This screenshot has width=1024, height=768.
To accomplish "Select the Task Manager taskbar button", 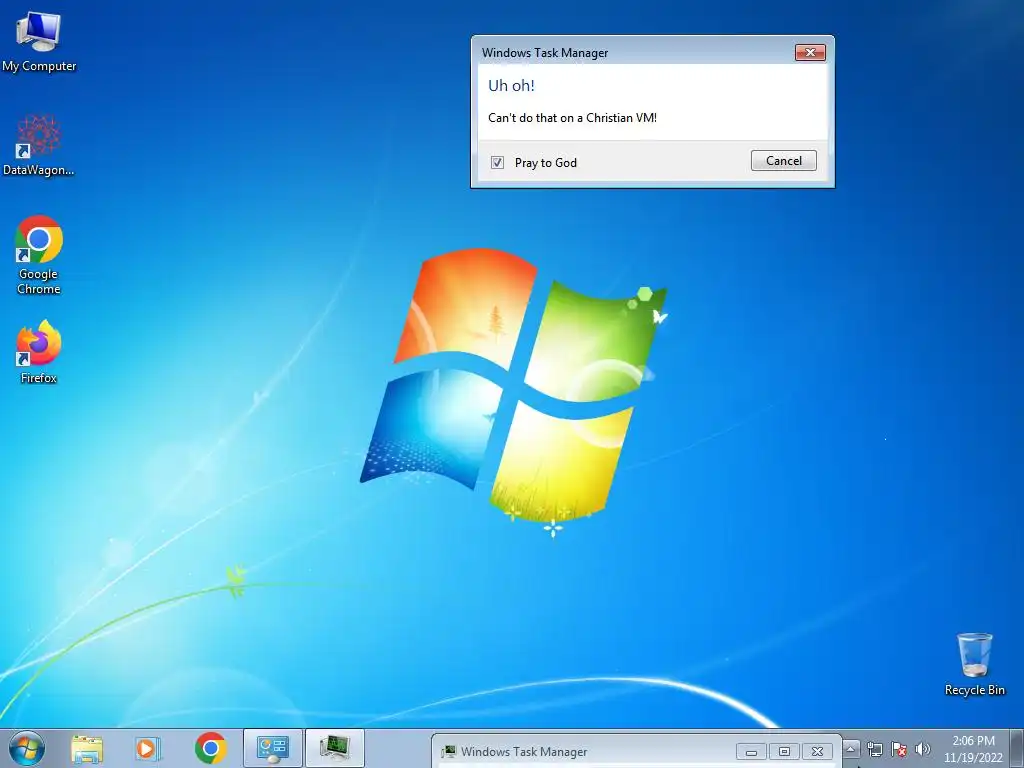I will point(334,748).
